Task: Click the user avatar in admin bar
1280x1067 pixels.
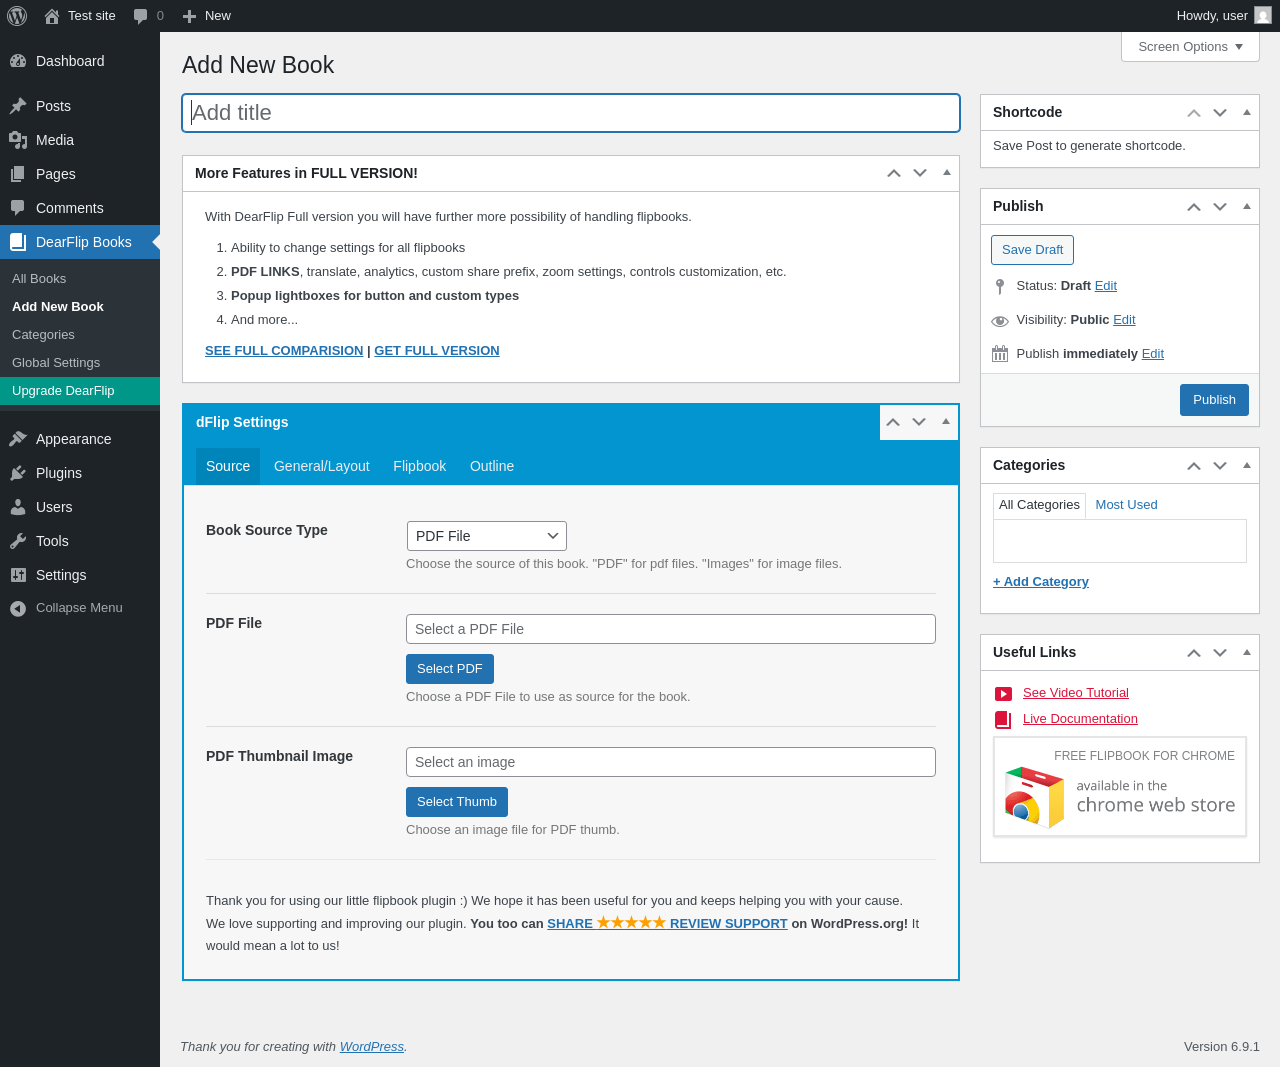Action: (x=1263, y=15)
